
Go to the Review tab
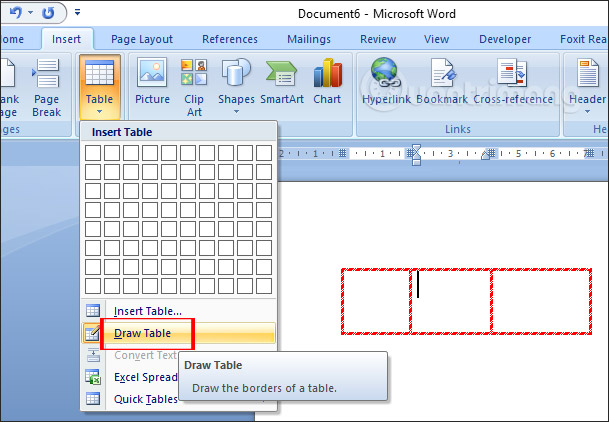[378, 39]
